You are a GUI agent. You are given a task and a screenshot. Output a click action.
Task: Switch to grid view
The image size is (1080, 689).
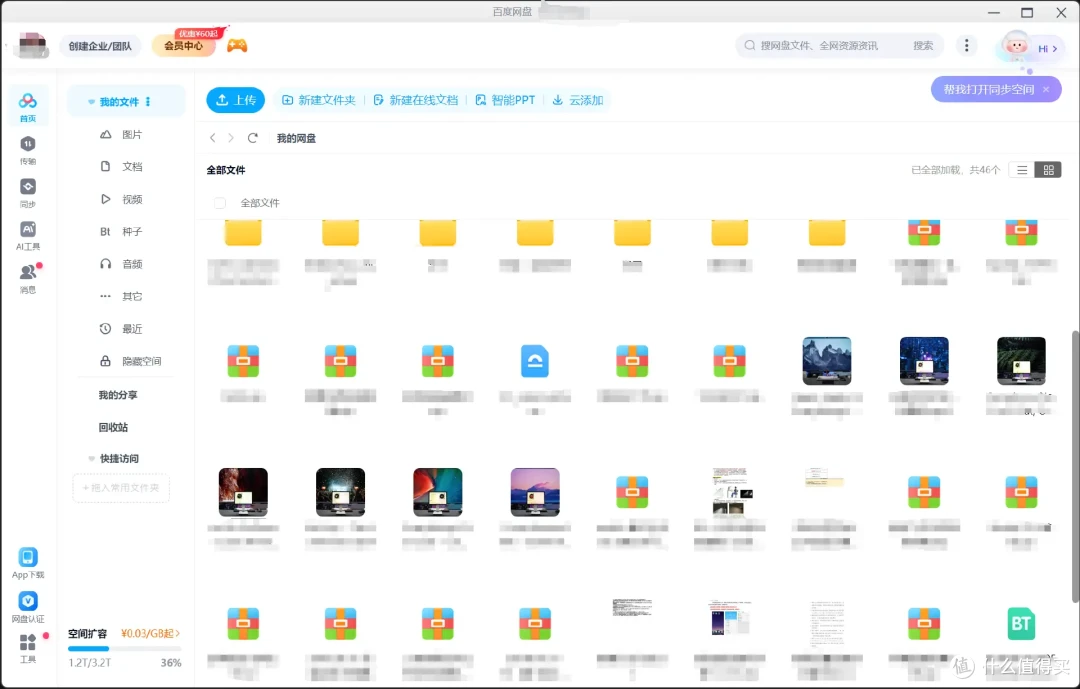1048,169
